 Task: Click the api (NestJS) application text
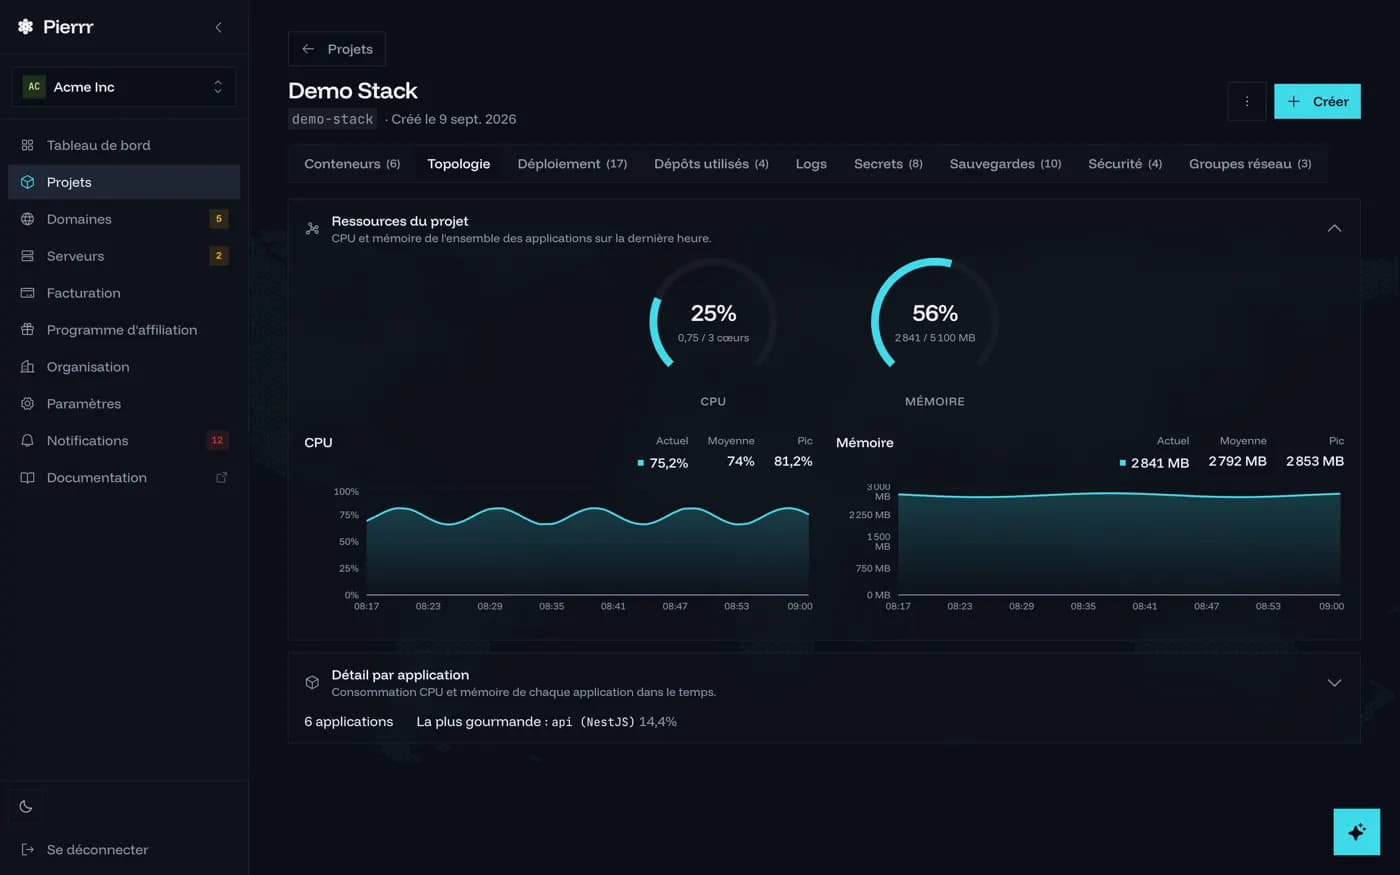pos(593,722)
